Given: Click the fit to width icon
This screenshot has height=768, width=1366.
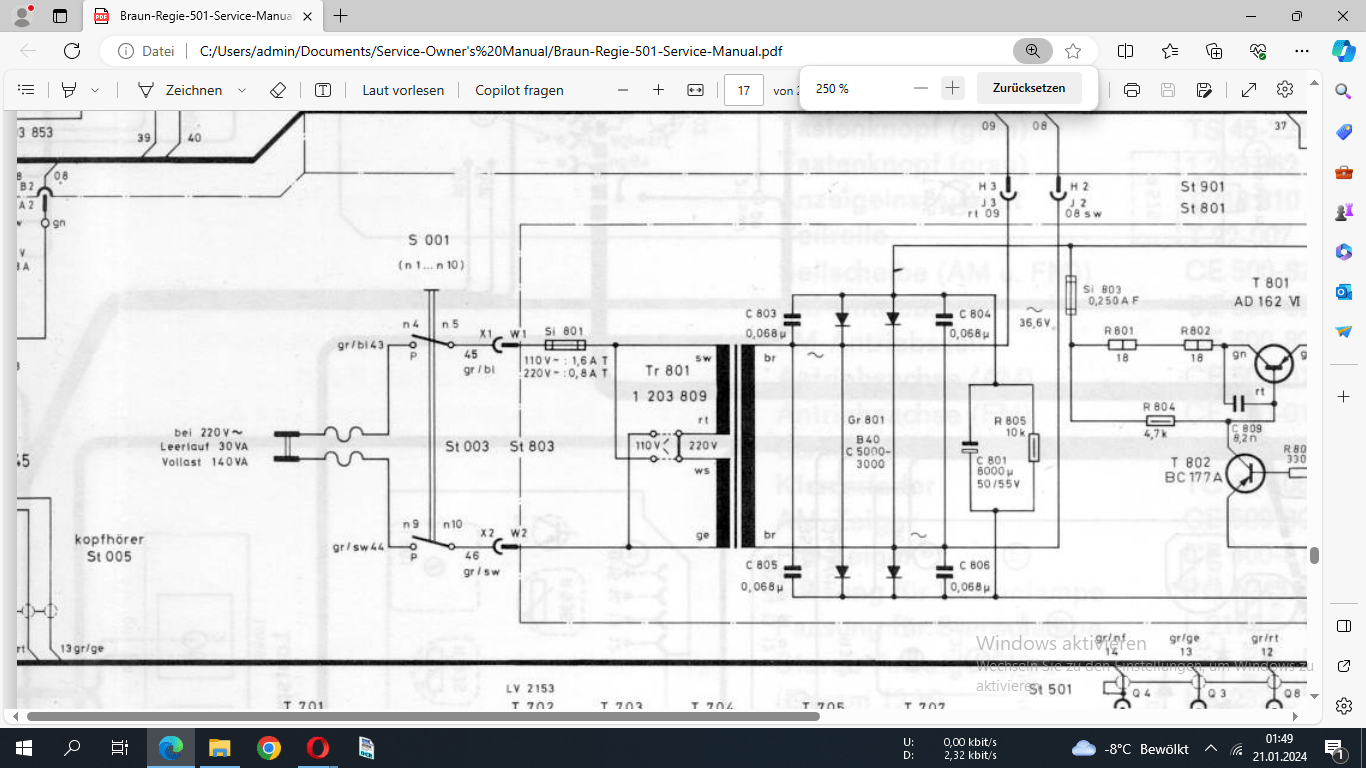Looking at the screenshot, I should pyautogui.click(x=696, y=90).
